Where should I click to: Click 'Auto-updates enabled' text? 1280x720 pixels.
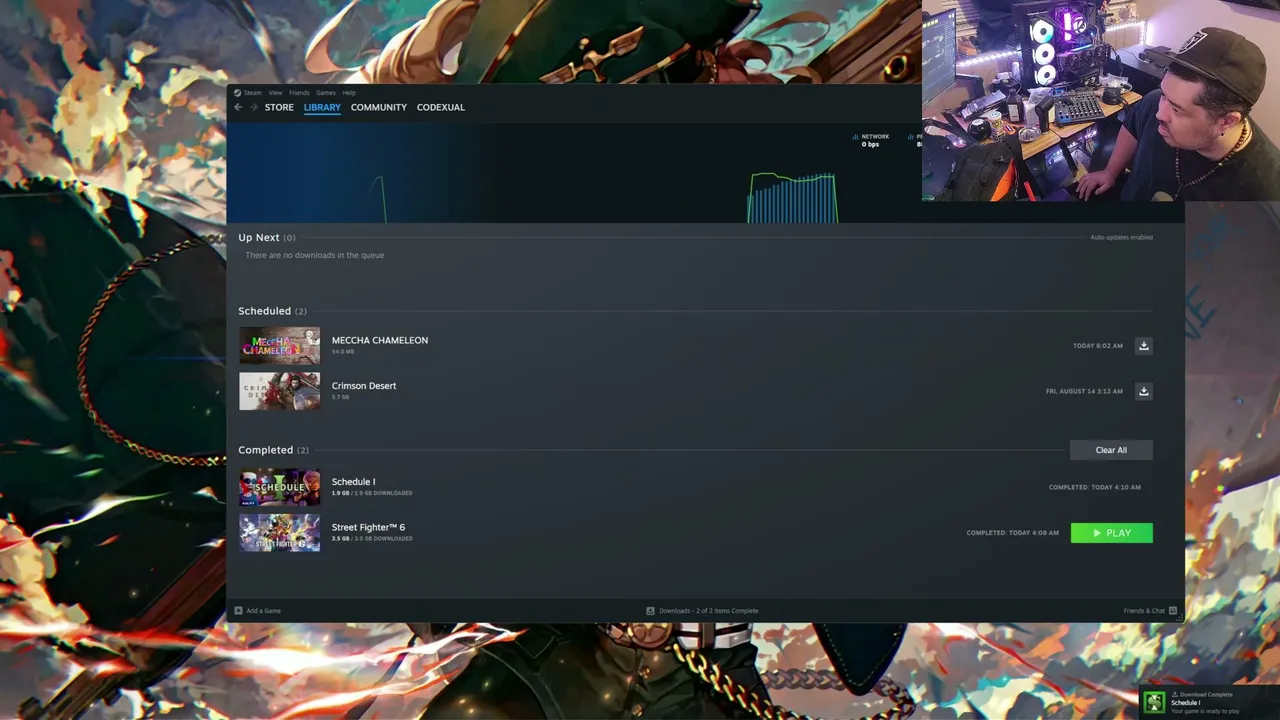coord(1121,237)
